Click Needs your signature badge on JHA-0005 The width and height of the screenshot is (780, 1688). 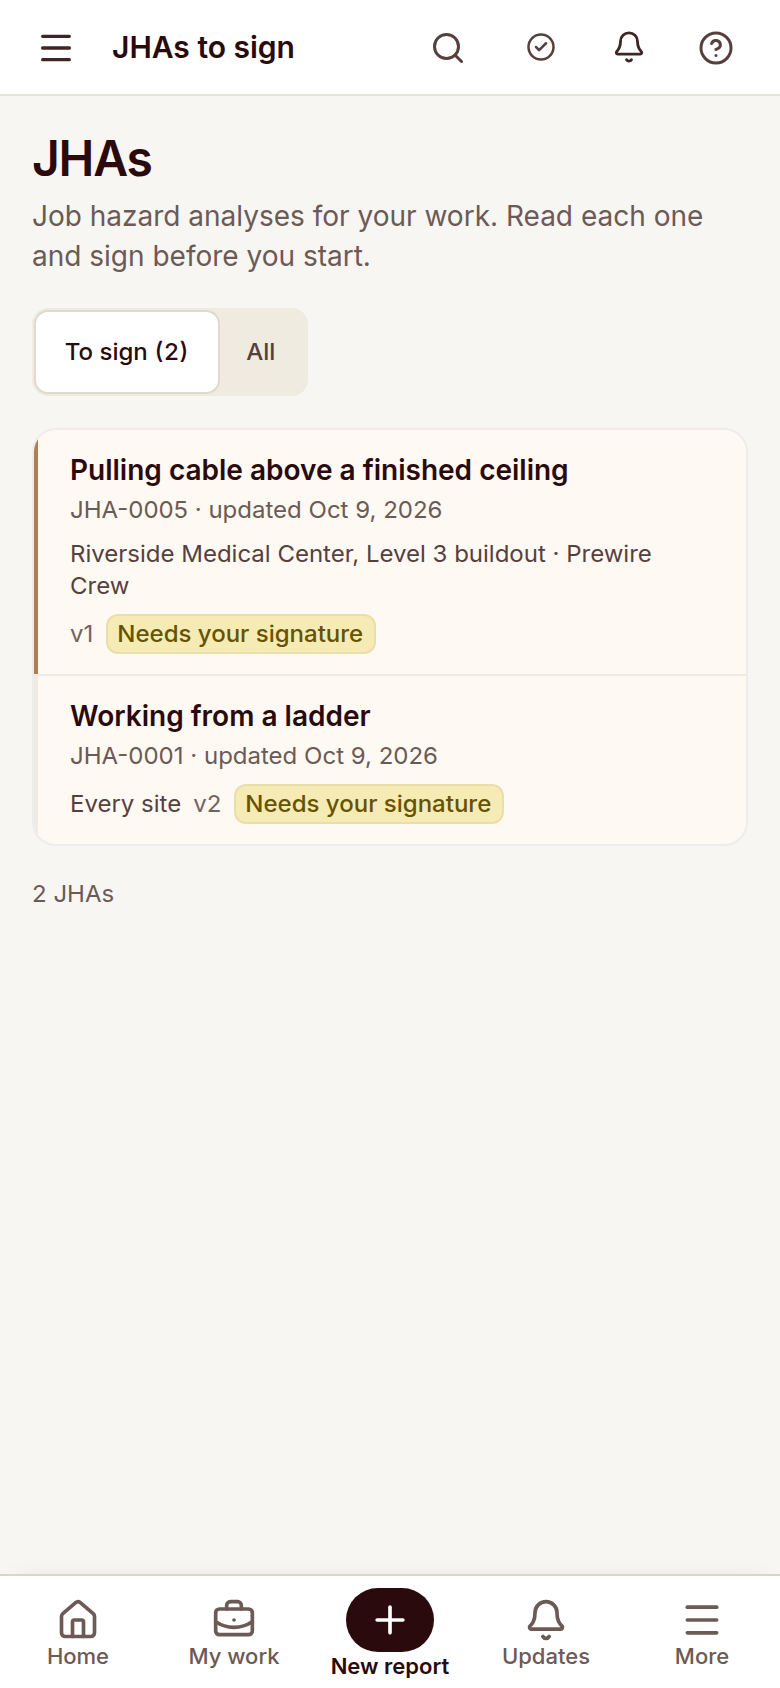[x=241, y=634]
